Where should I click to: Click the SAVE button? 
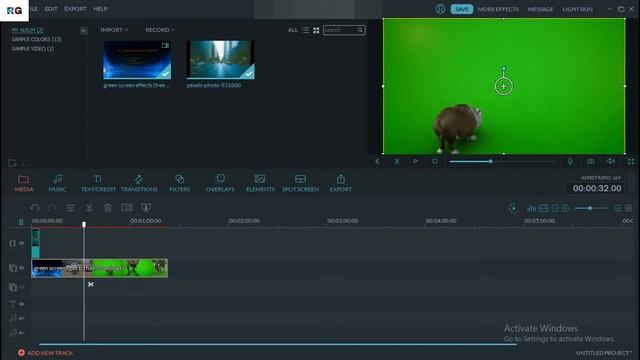[x=462, y=9]
